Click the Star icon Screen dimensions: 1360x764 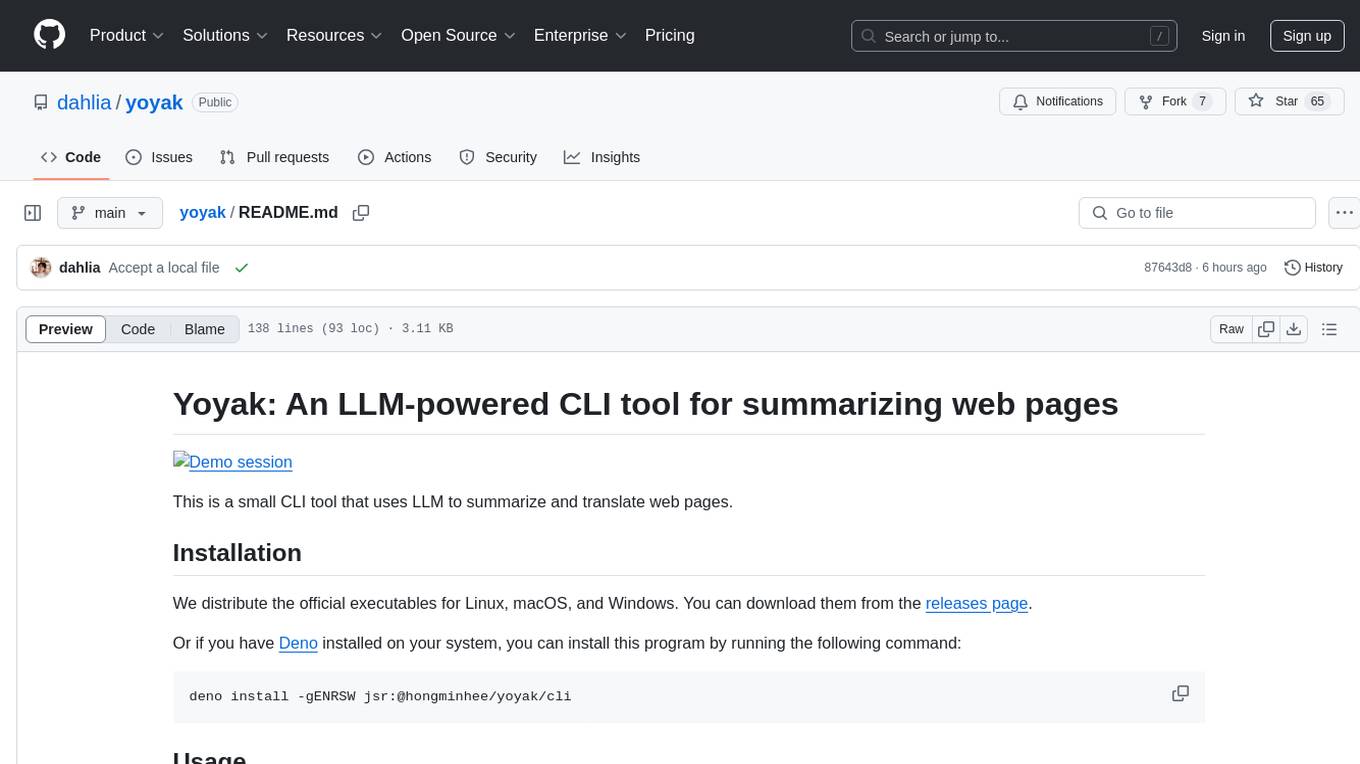click(x=1256, y=101)
